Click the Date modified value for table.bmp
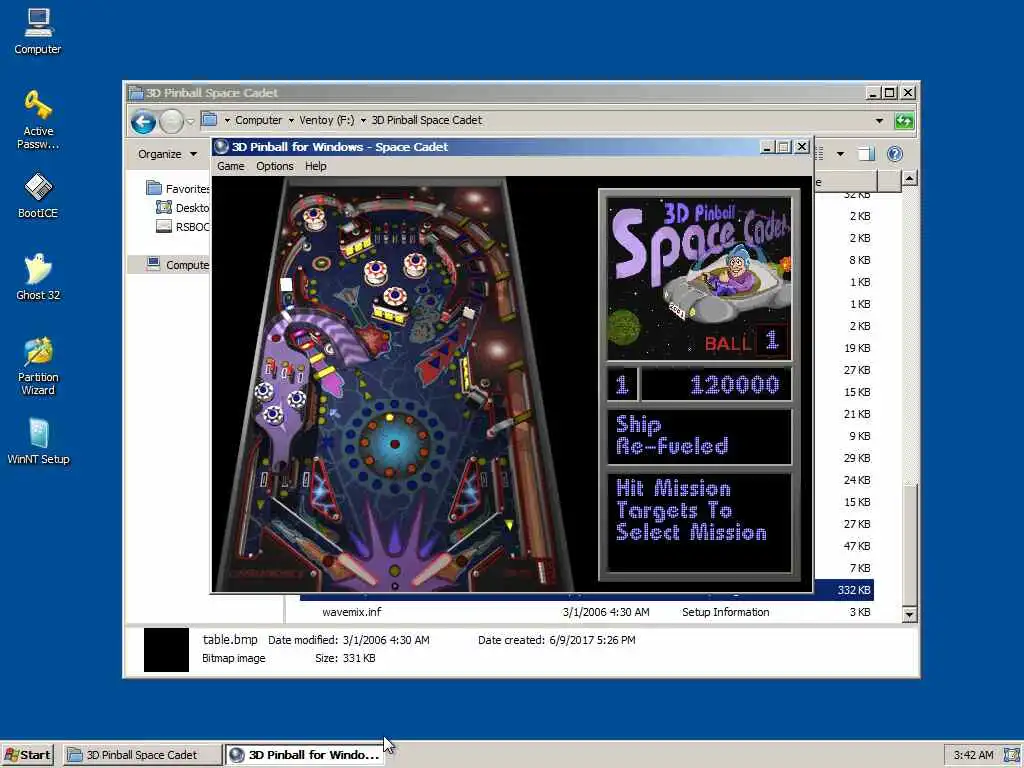Viewport: 1024px width, 768px height. (x=386, y=640)
